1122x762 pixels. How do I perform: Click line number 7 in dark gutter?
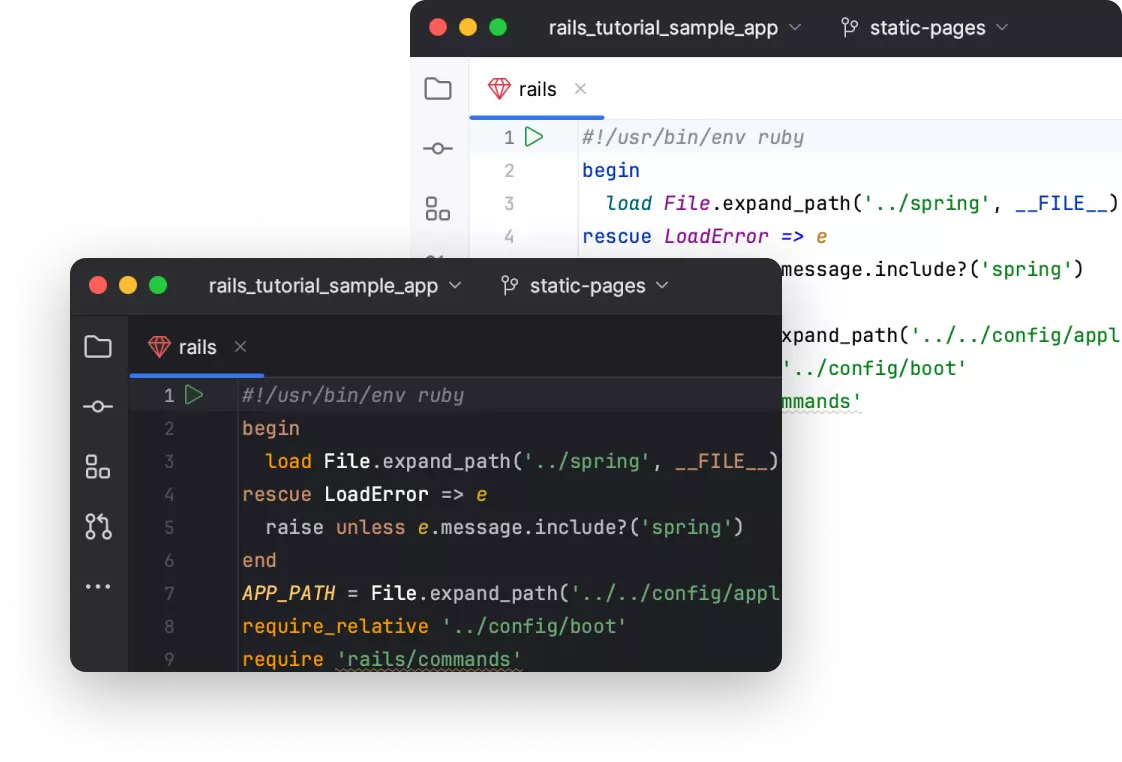[168, 593]
